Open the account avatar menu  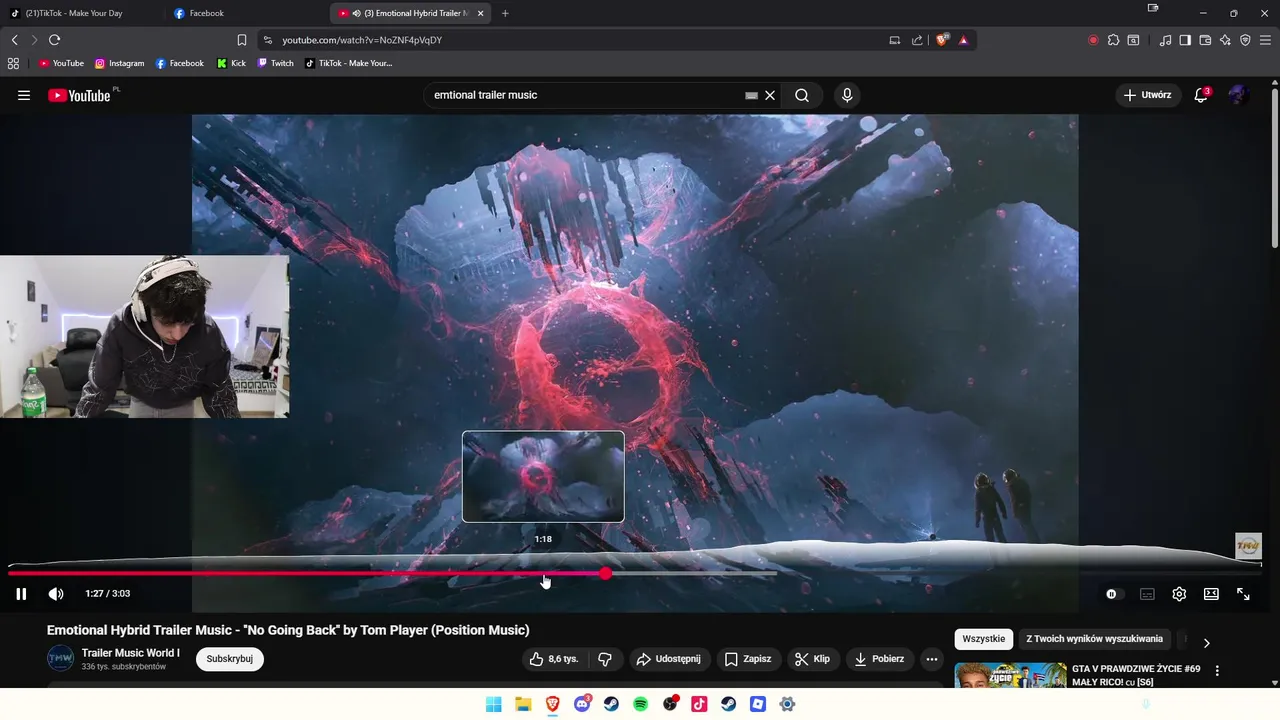click(x=1239, y=95)
